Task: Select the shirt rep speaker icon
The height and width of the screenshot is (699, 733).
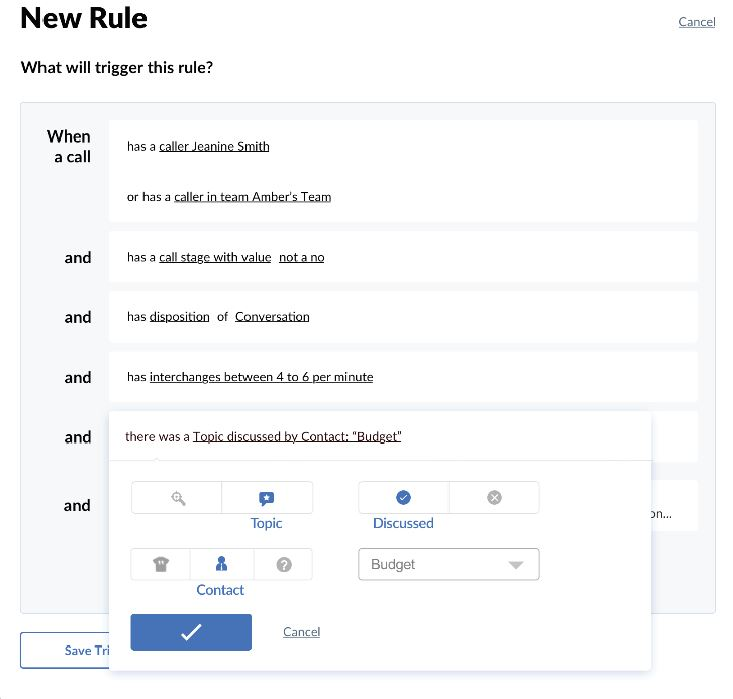Action: (161, 565)
